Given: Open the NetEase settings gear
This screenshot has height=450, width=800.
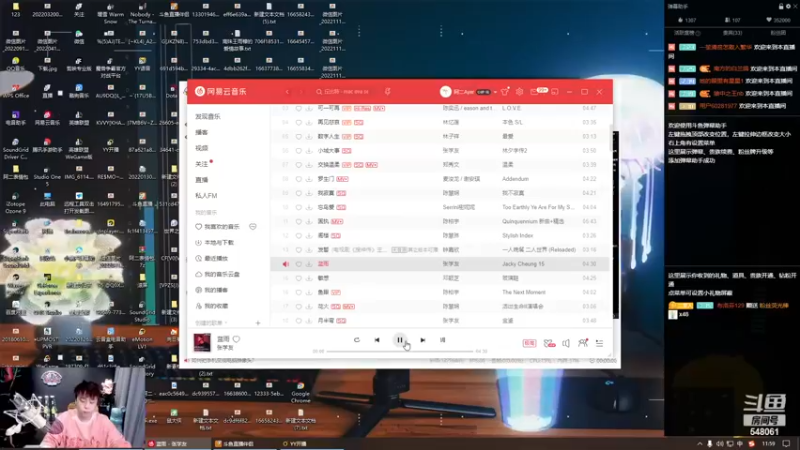Looking at the screenshot, I should pyautogui.click(x=519, y=92).
